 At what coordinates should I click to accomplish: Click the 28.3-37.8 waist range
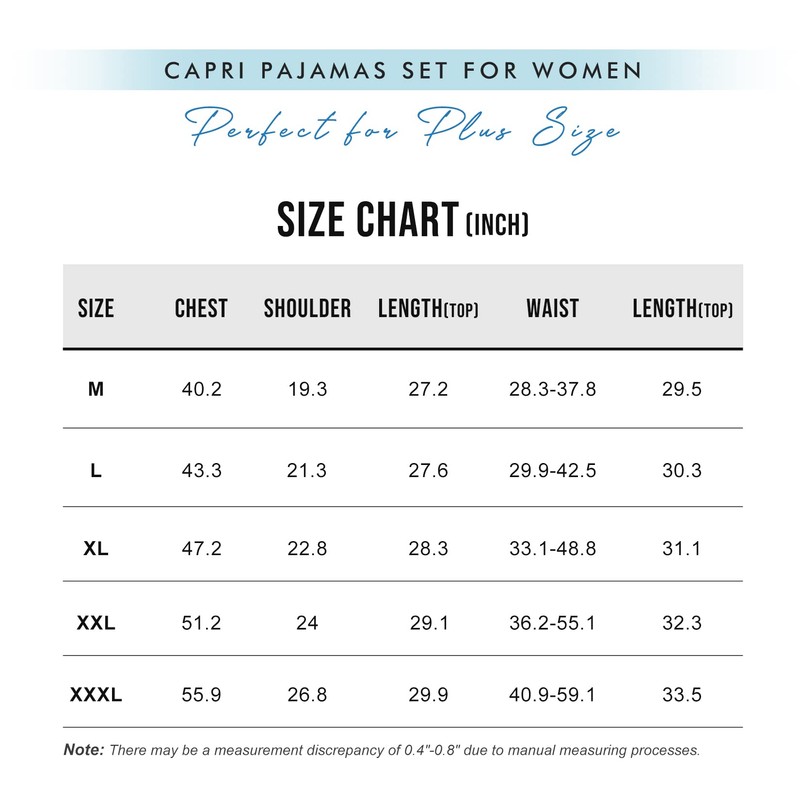point(552,389)
